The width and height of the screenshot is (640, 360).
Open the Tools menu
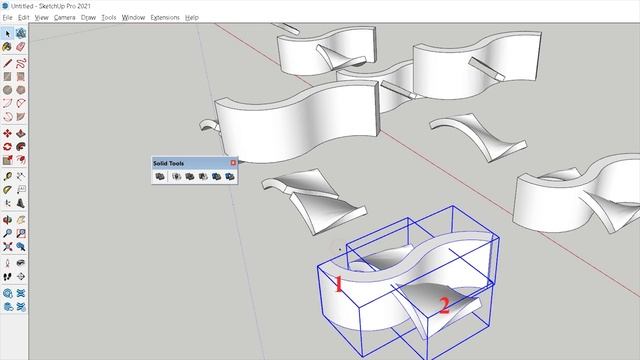click(x=109, y=18)
